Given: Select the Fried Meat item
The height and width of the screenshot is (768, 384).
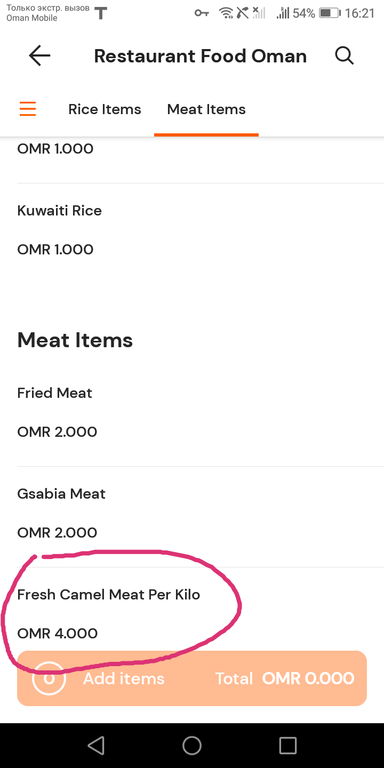Looking at the screenshot, I should 192,412.
